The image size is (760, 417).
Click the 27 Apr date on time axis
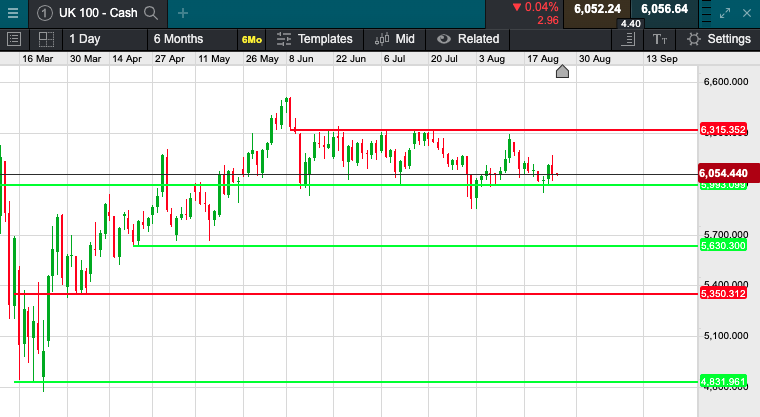tap(170, 59)
